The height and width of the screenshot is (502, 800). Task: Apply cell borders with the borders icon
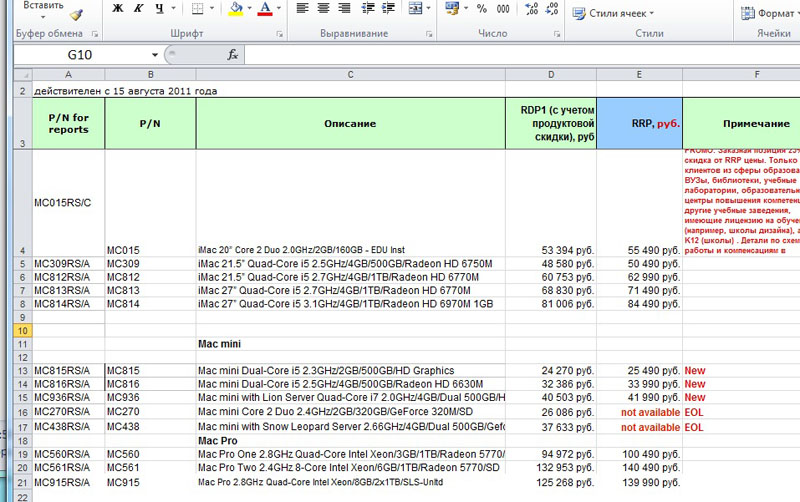tap(197, 8)
